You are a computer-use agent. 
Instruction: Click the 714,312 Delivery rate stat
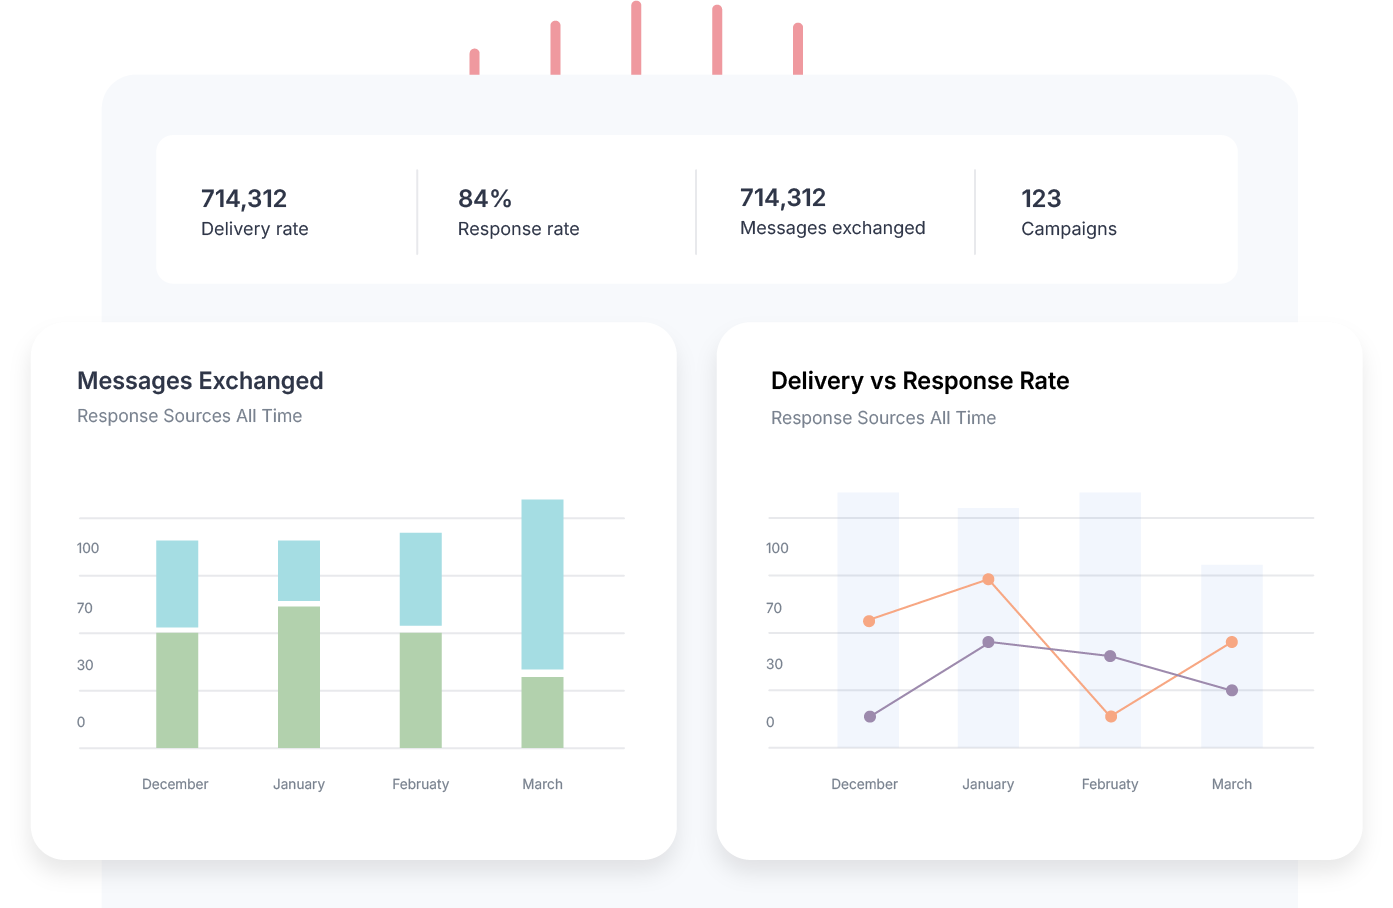point(254,213)
